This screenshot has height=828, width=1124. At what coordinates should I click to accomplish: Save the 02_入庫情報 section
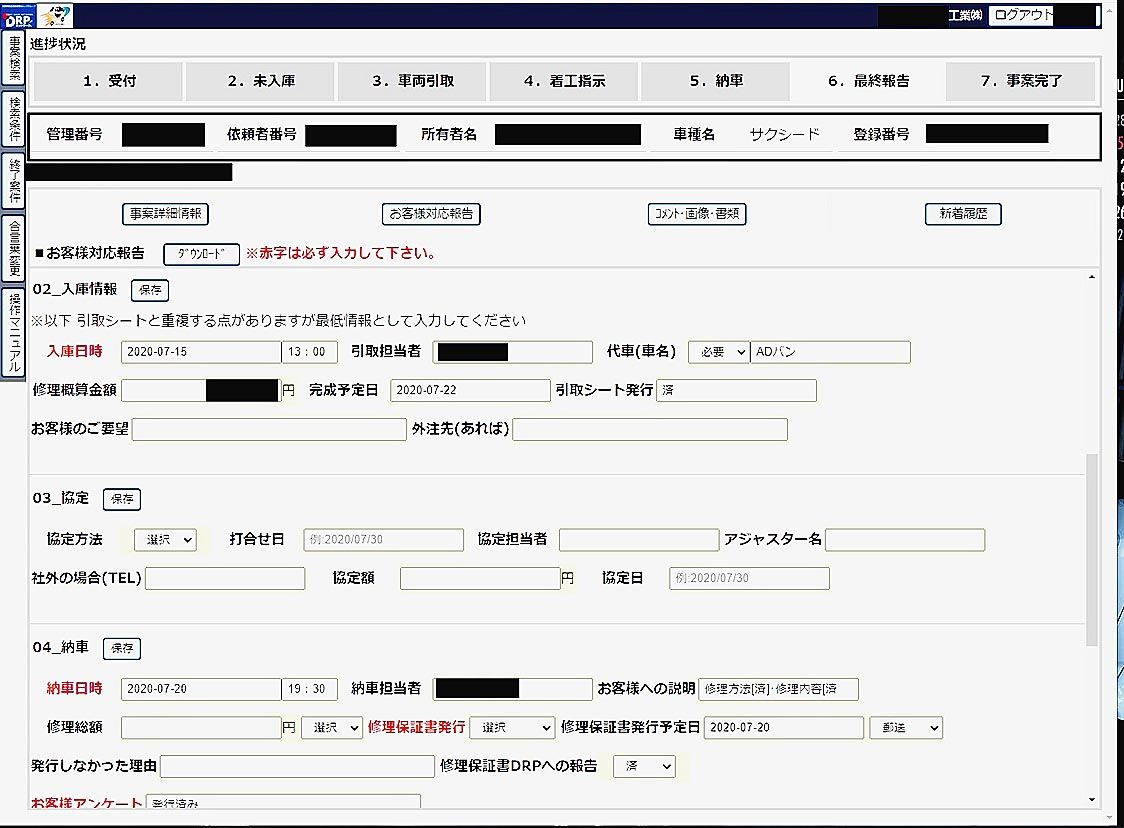click(150, 290)
